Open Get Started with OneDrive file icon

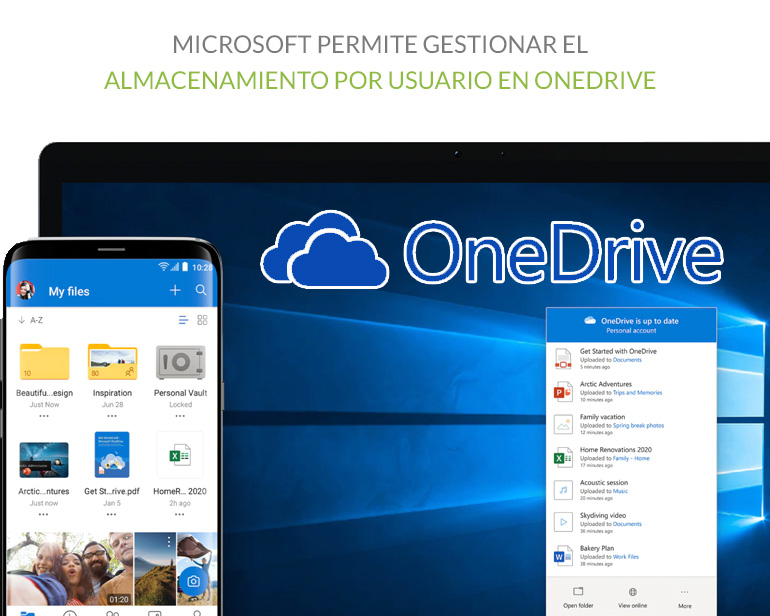click(563, 358)
